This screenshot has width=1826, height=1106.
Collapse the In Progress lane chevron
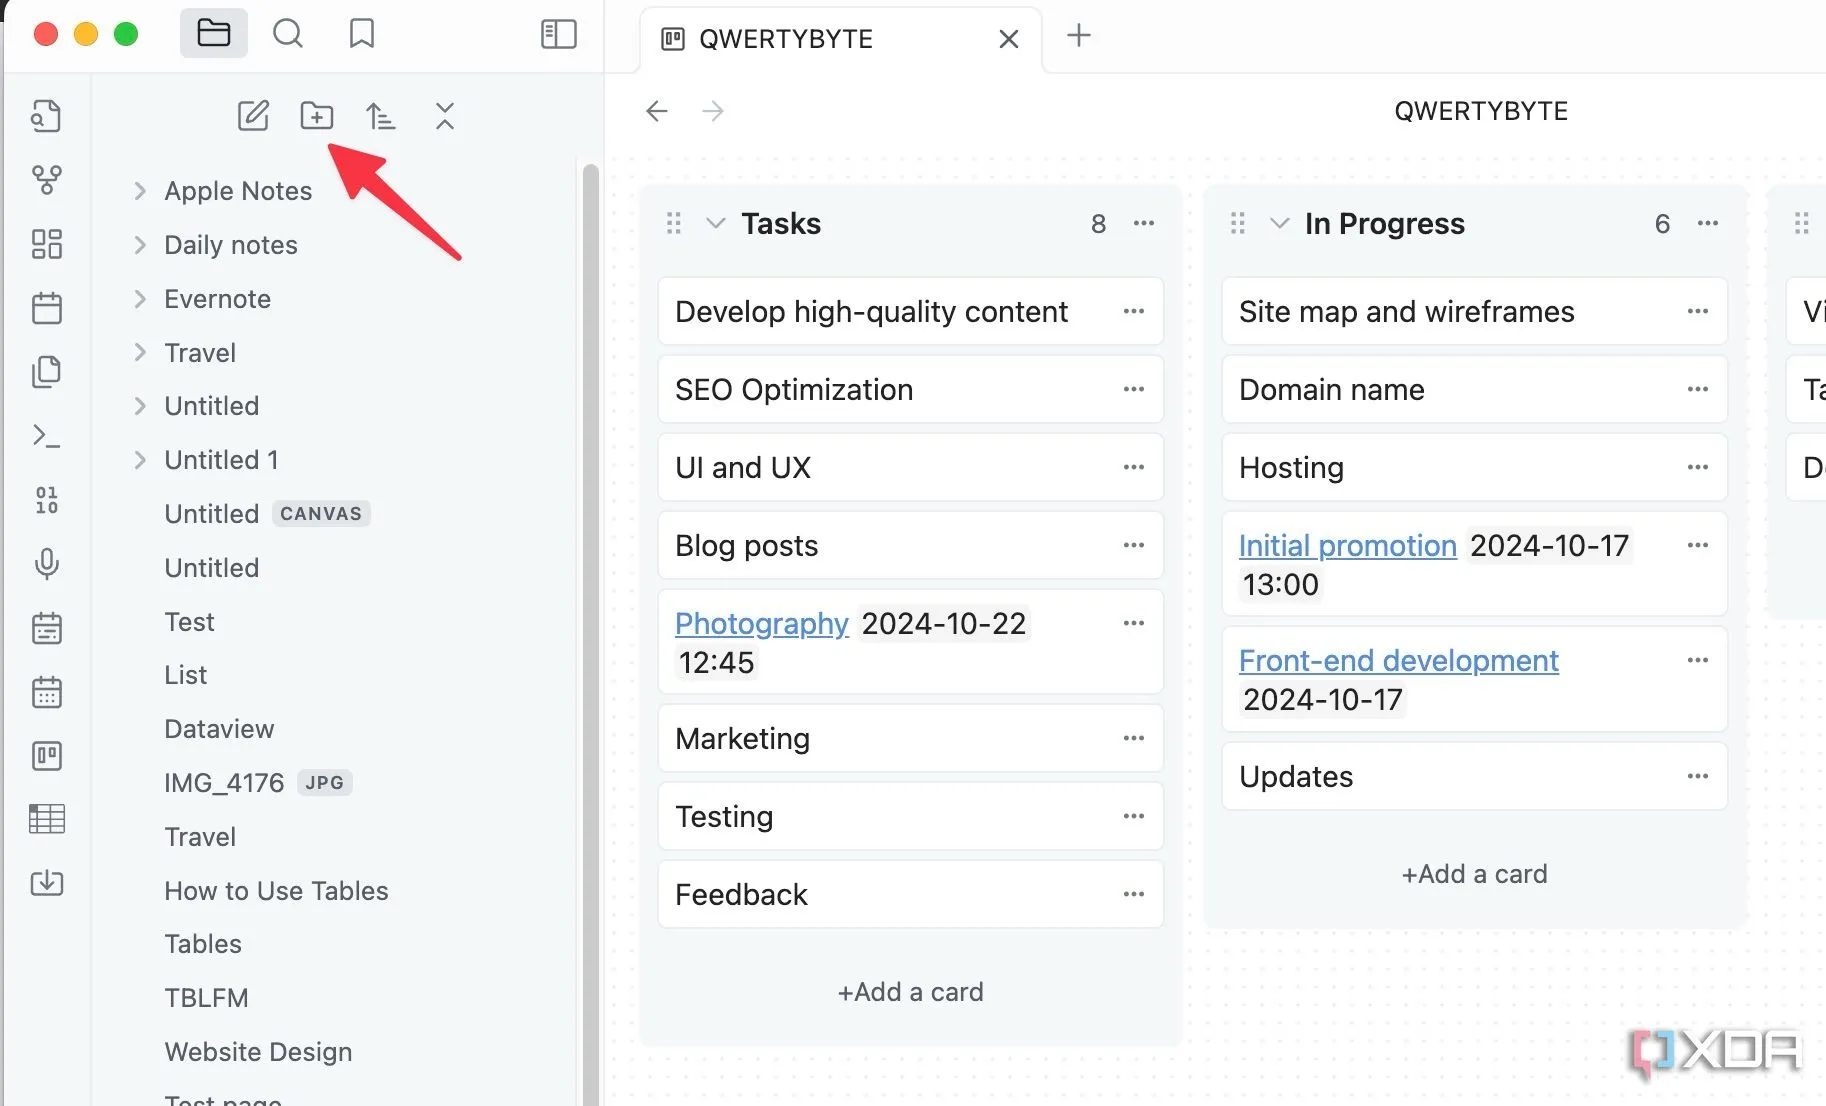click(1279, 223)
